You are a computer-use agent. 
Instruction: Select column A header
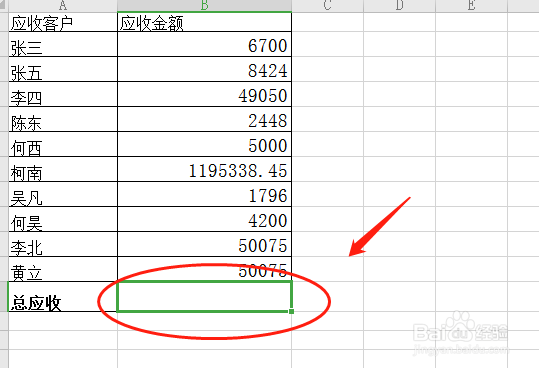point(63,5)
